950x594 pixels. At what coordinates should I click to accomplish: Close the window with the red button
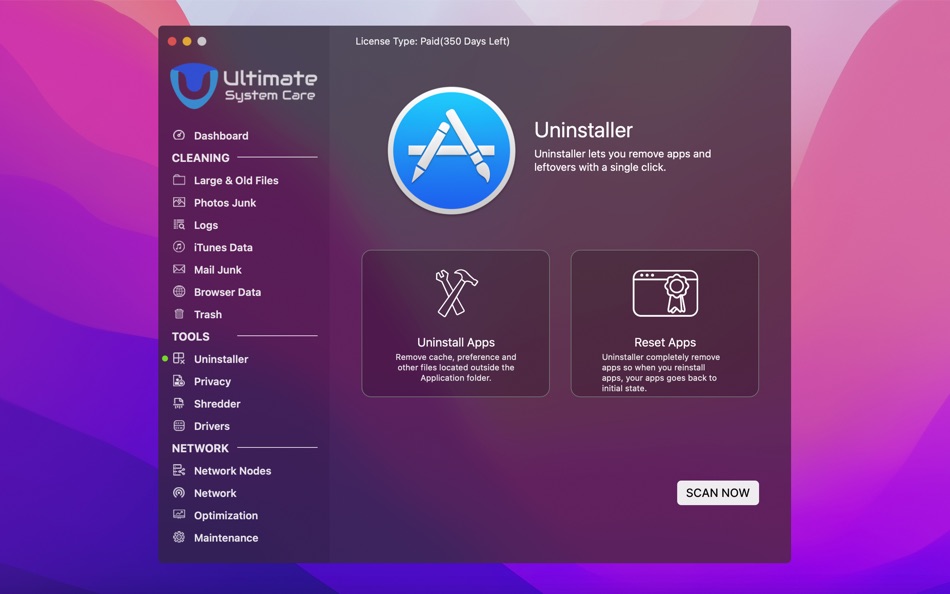[x=172, y=41]
